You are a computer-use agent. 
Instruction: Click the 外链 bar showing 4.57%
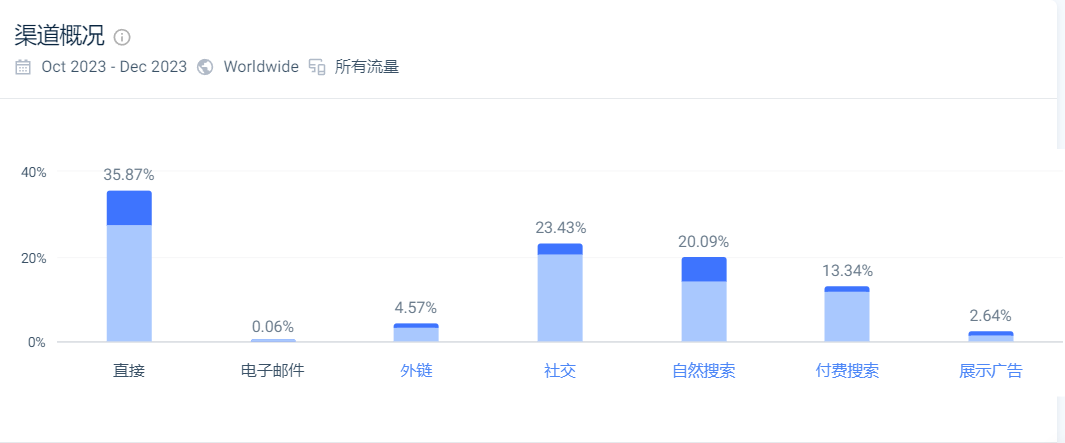tap(416, 332)
